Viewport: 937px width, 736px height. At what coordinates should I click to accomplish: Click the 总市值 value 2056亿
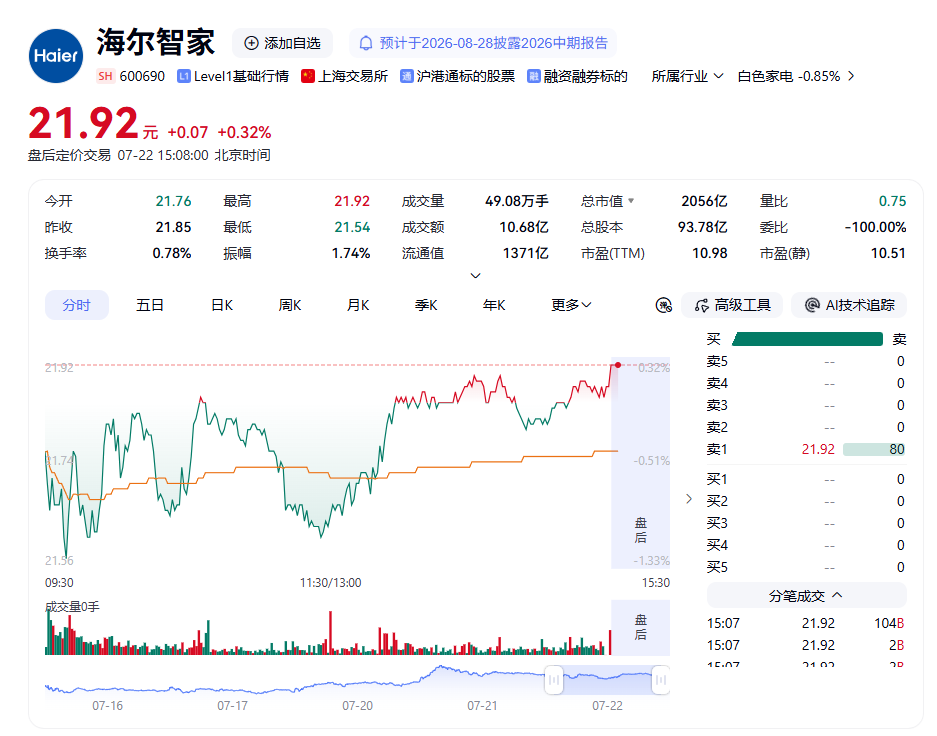coord(704,201)
